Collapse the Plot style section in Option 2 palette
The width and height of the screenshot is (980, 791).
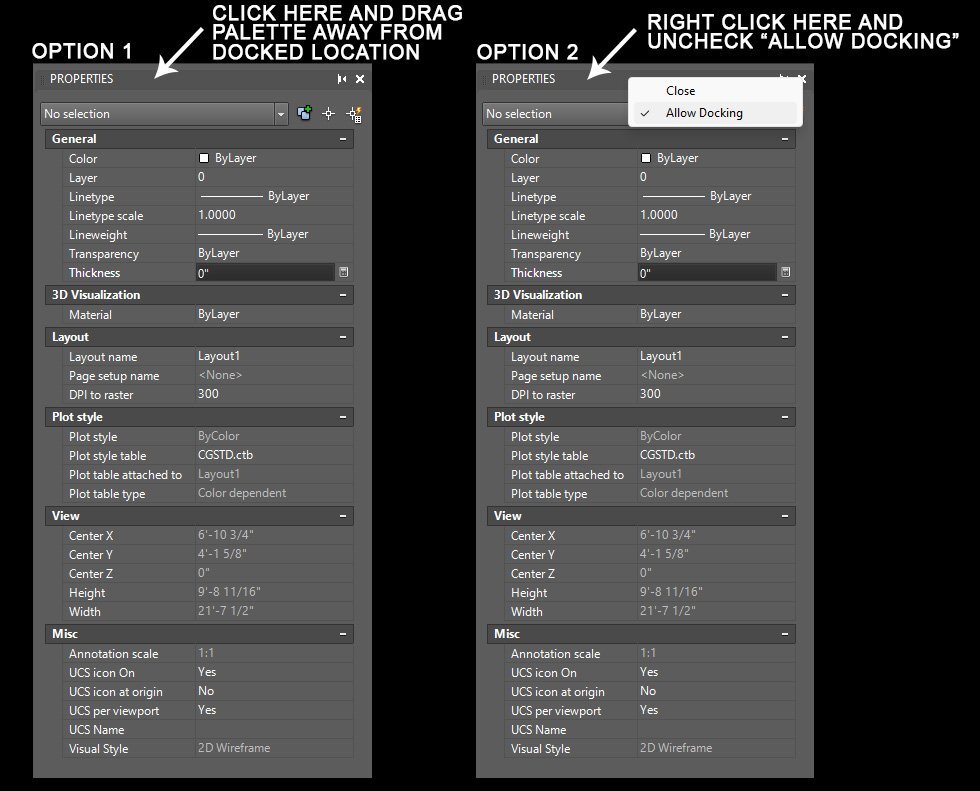coord(784,417)
